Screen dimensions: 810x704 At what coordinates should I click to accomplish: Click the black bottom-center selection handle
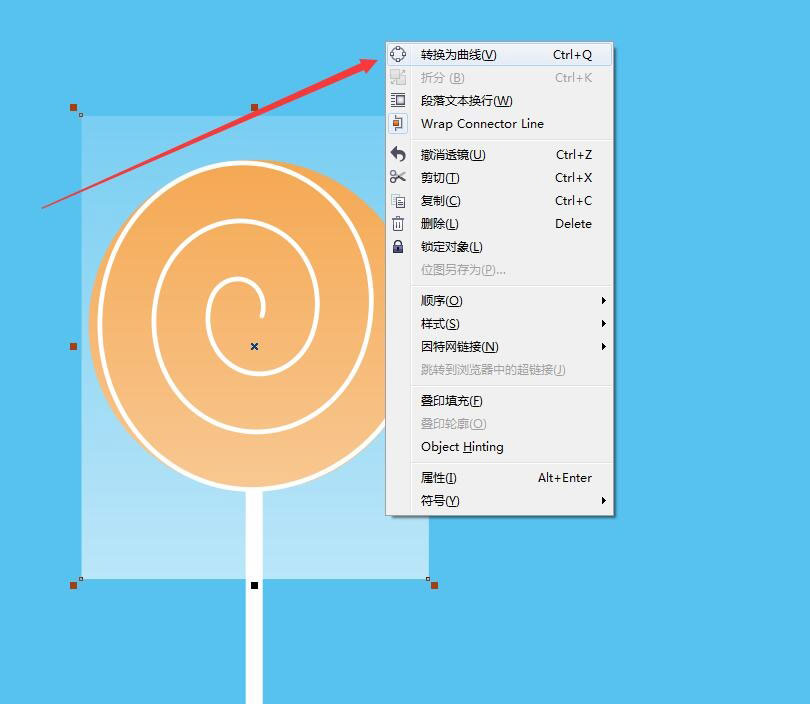click(254, 585)
